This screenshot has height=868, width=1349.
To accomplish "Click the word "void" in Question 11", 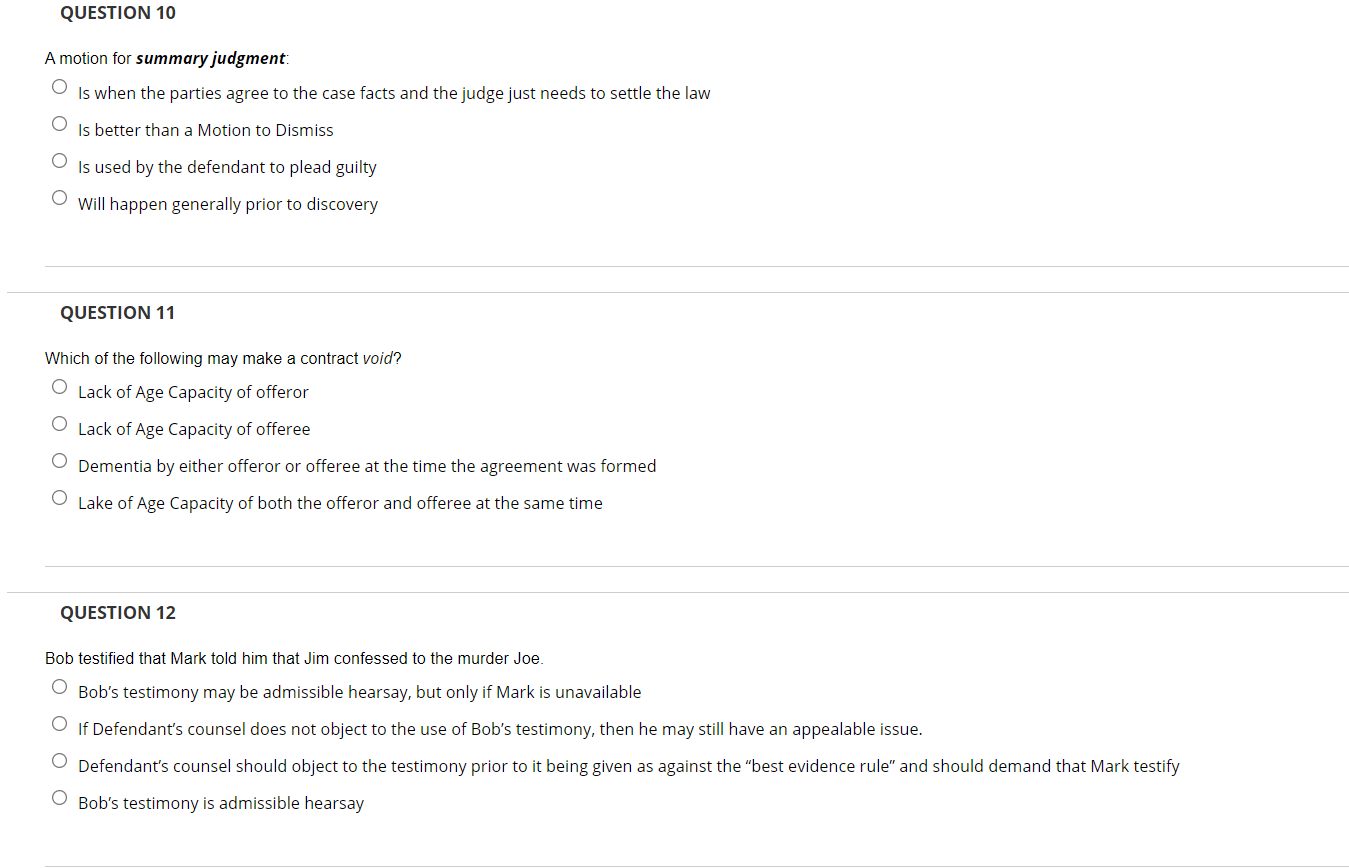I will coord(377,358).
